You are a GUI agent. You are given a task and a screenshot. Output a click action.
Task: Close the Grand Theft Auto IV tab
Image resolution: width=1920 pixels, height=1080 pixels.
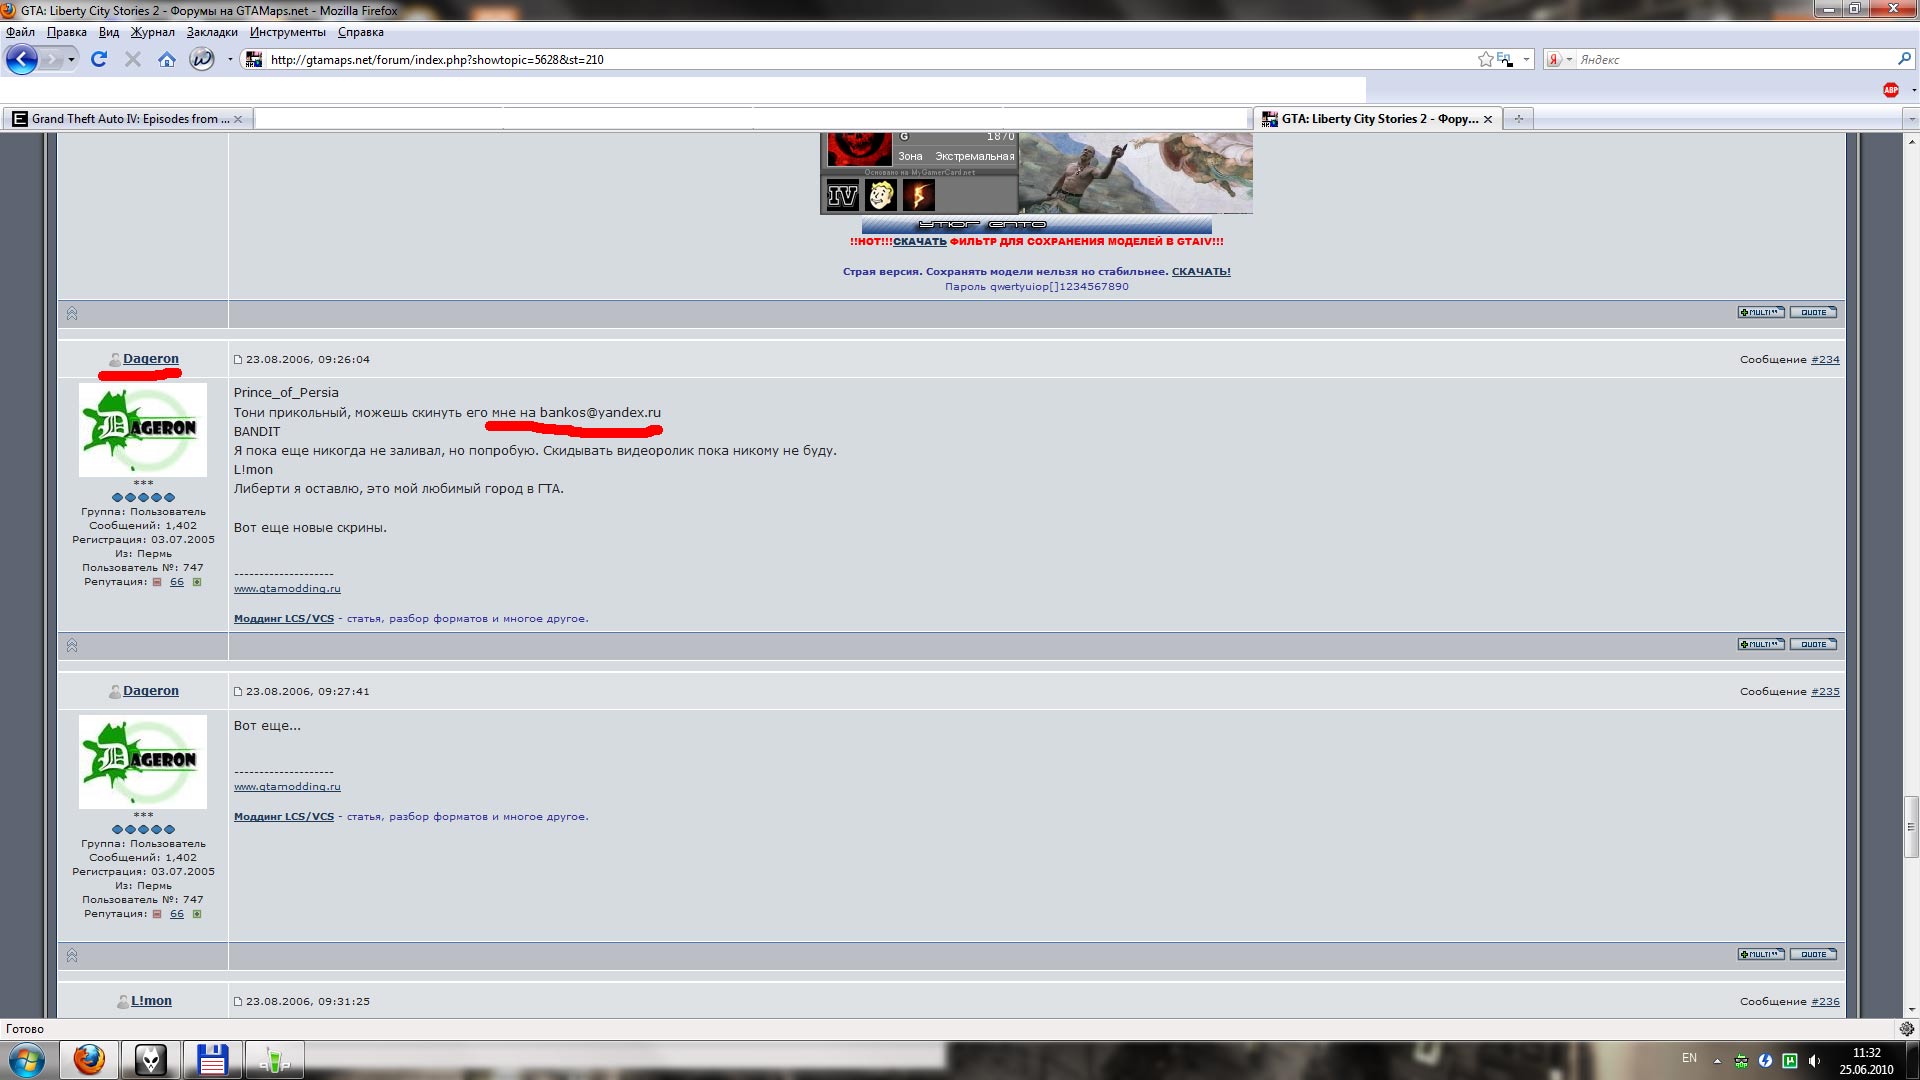pyautogui.click(x=238, y=119)
